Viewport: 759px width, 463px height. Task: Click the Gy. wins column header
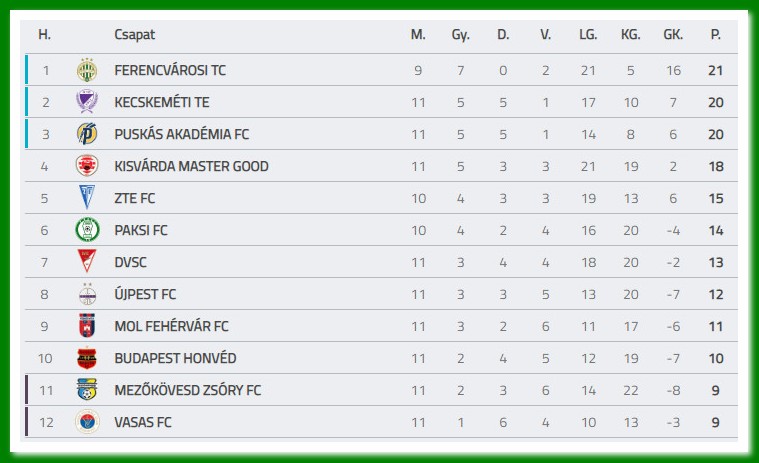pyautogui.click(x=460, y=34)
